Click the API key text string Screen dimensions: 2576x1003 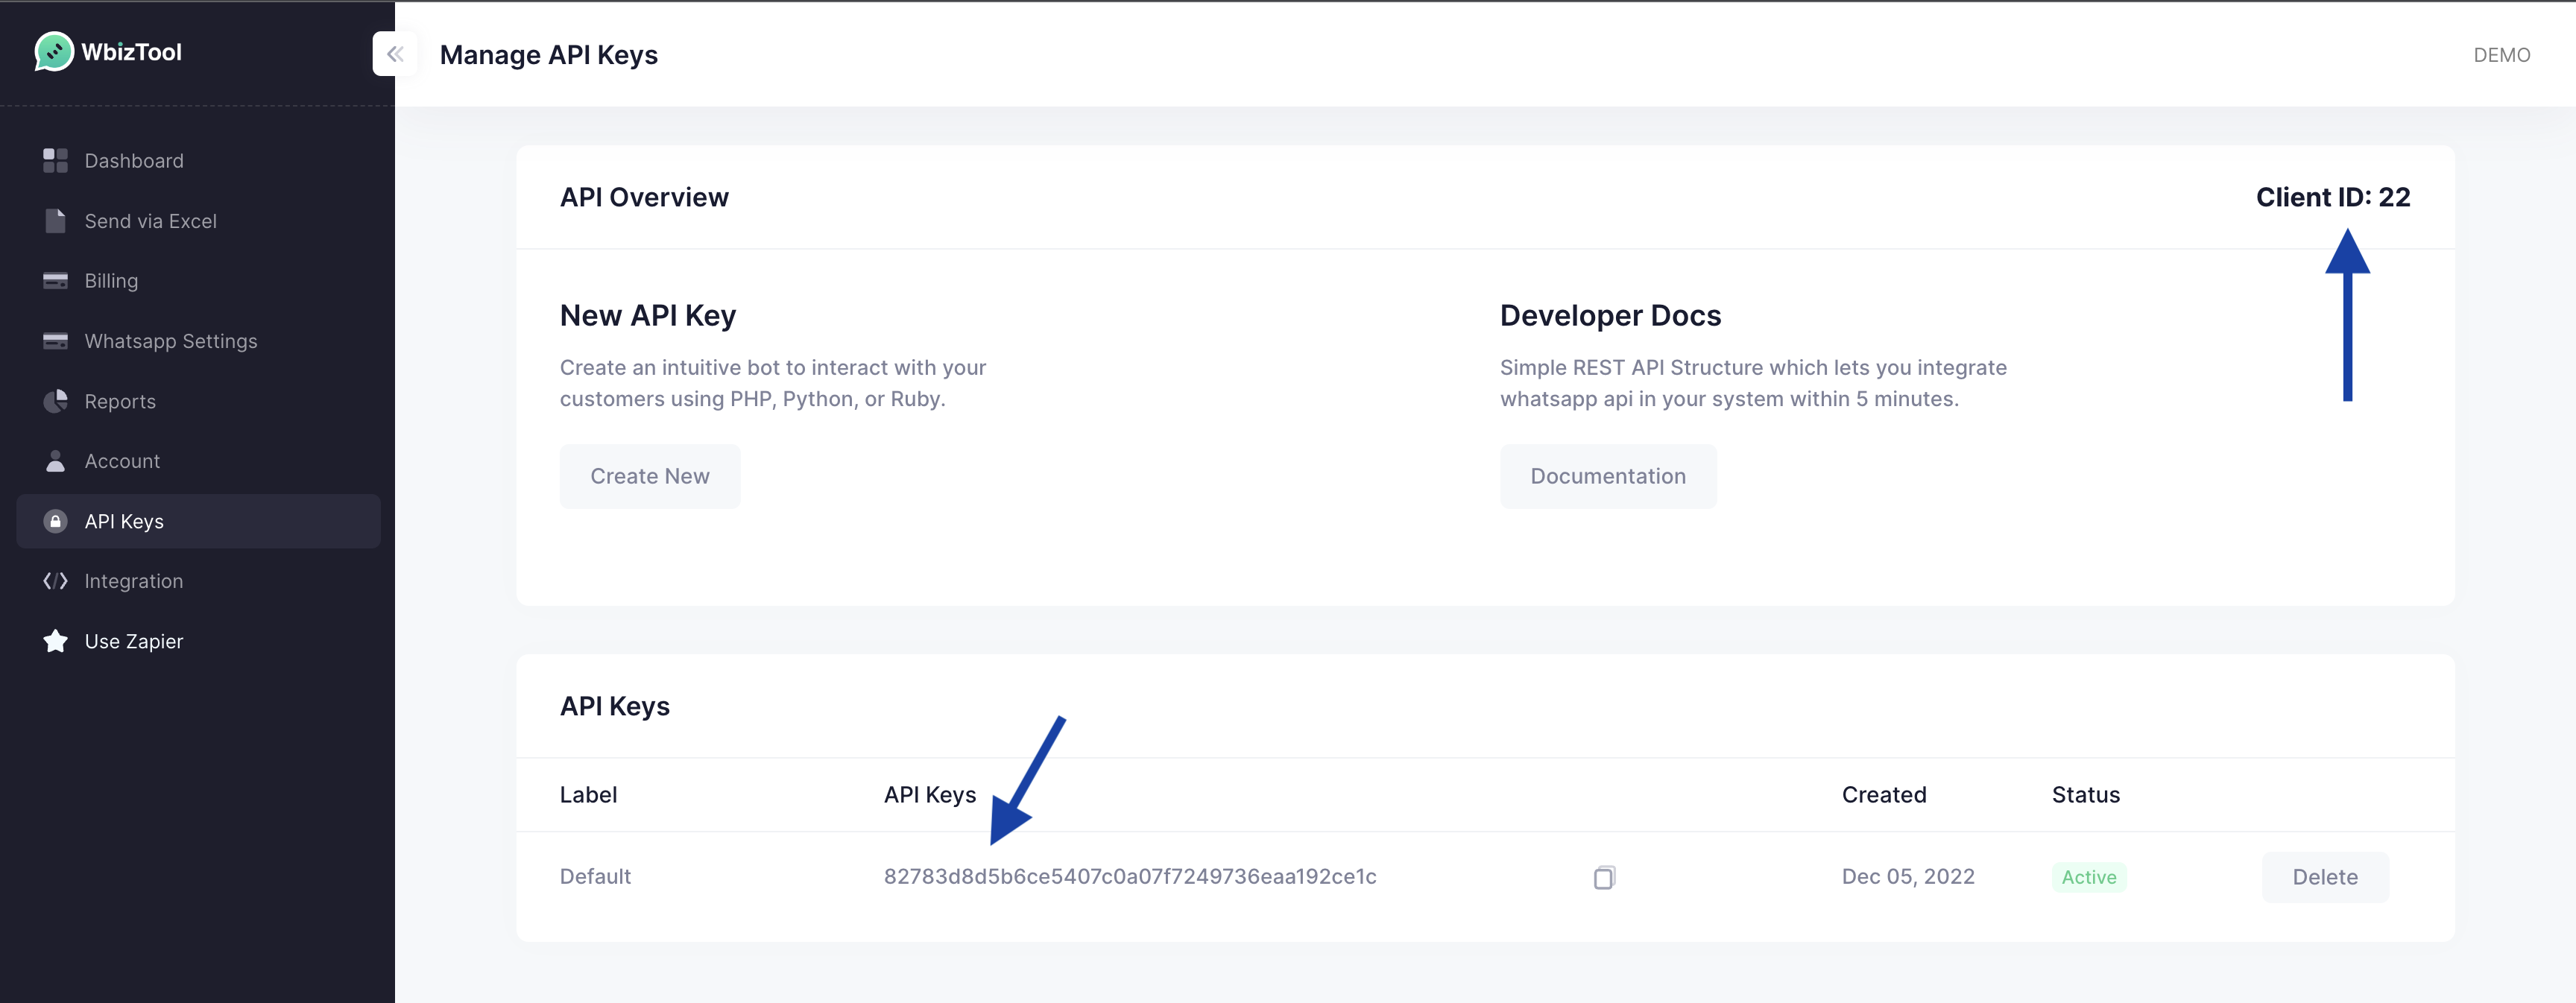(1129, 877)
